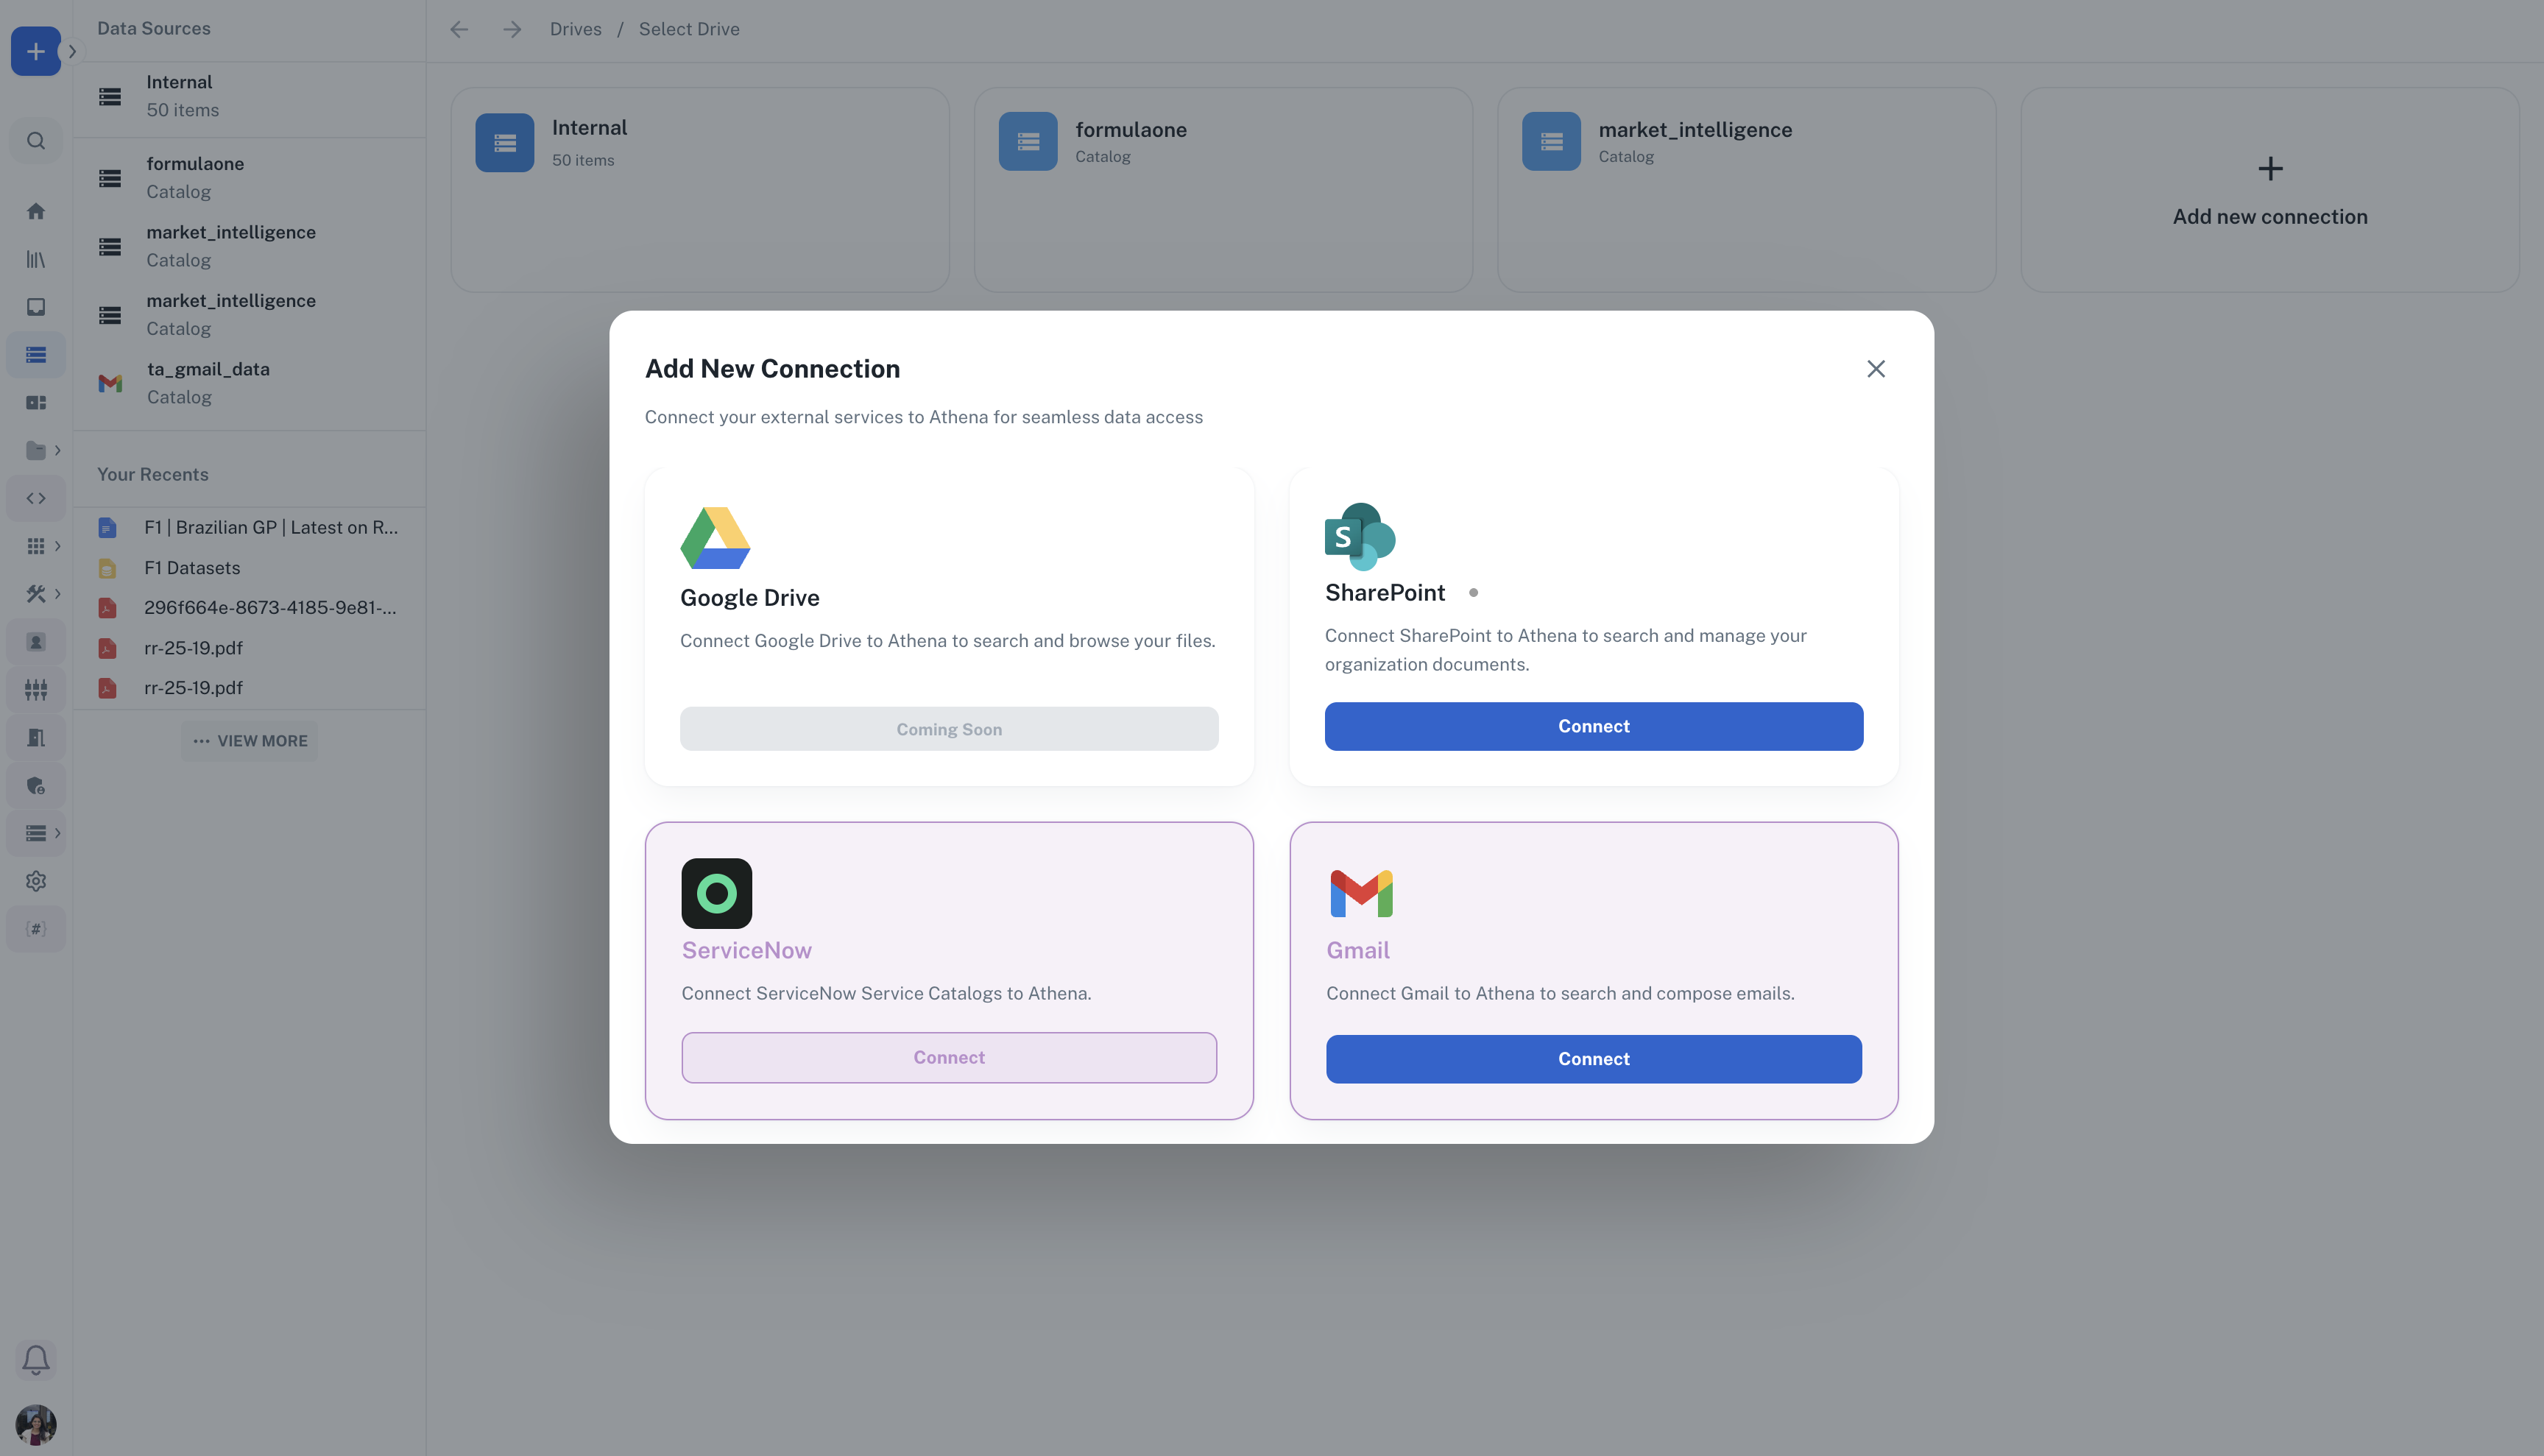Open the library books icon
Viewport: 2544px width, 1456px height.
(36, 259)
